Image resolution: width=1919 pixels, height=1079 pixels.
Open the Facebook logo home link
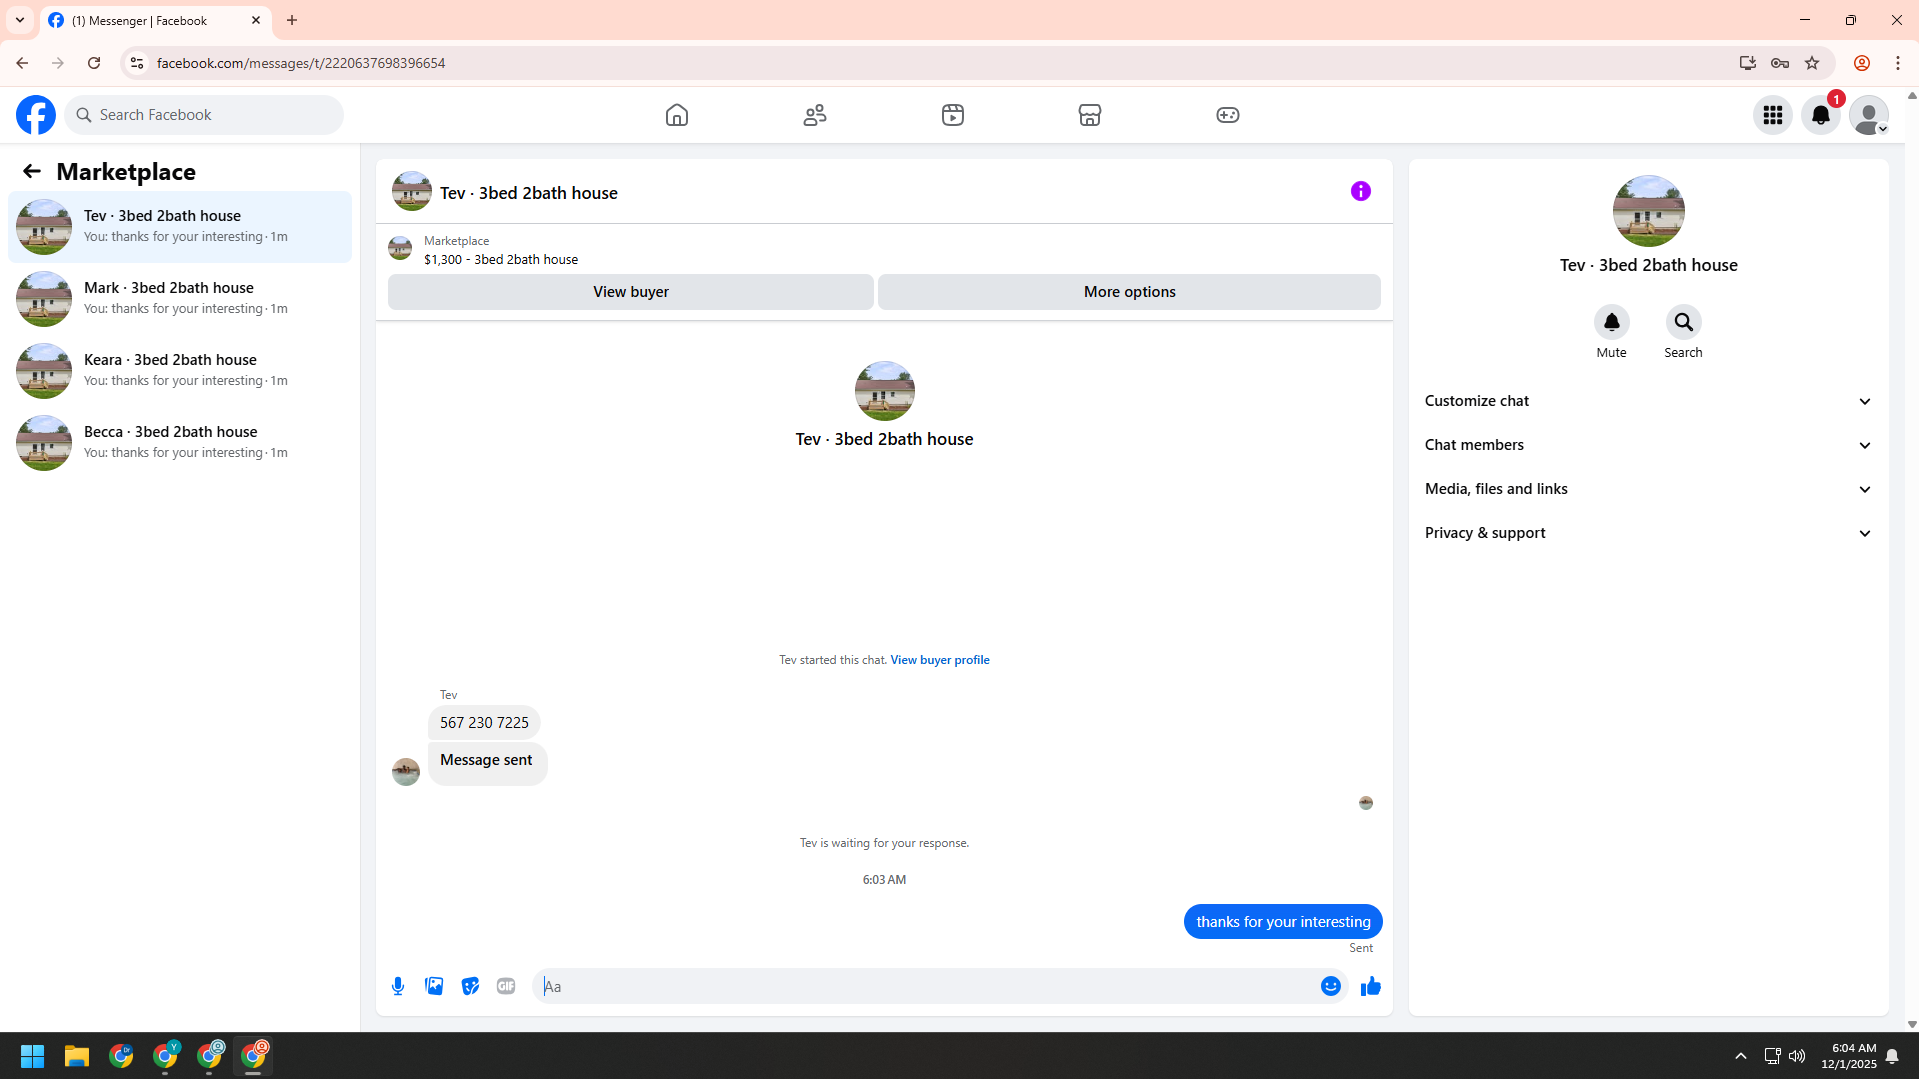(x=36, y=115)
